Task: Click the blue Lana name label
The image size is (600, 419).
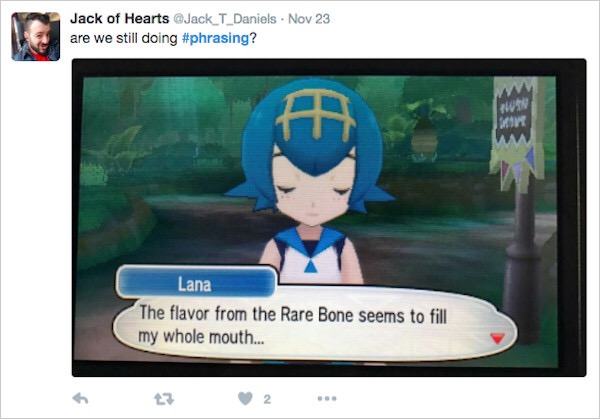Action: (x=196, y=283)
